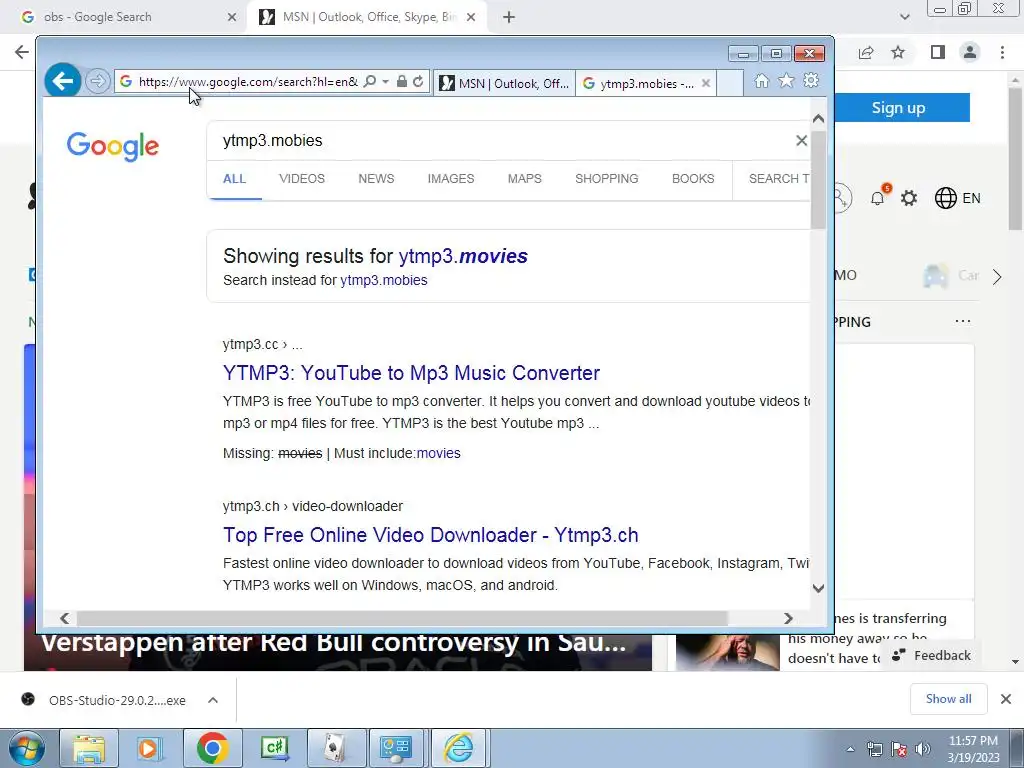Switch to obs - Google Search Chrome tab
1024x768 pixels.
point(124,17)
